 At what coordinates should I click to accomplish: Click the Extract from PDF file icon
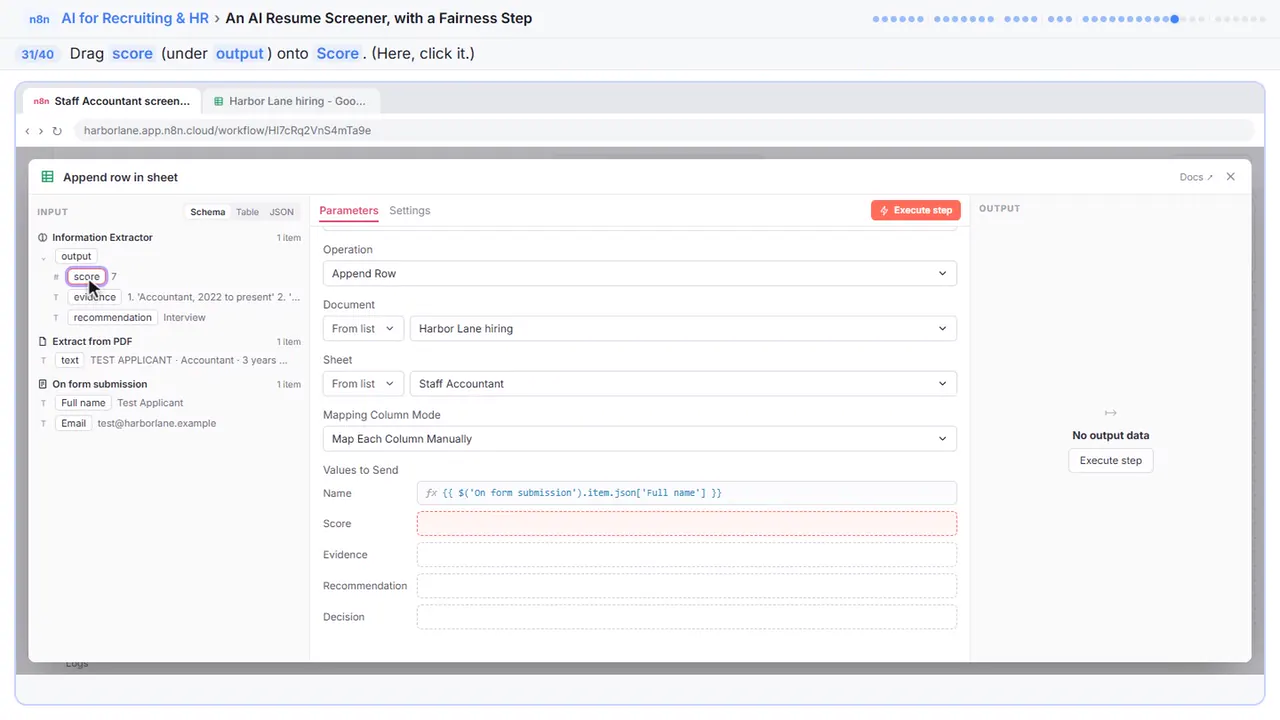tap(42, 342)
